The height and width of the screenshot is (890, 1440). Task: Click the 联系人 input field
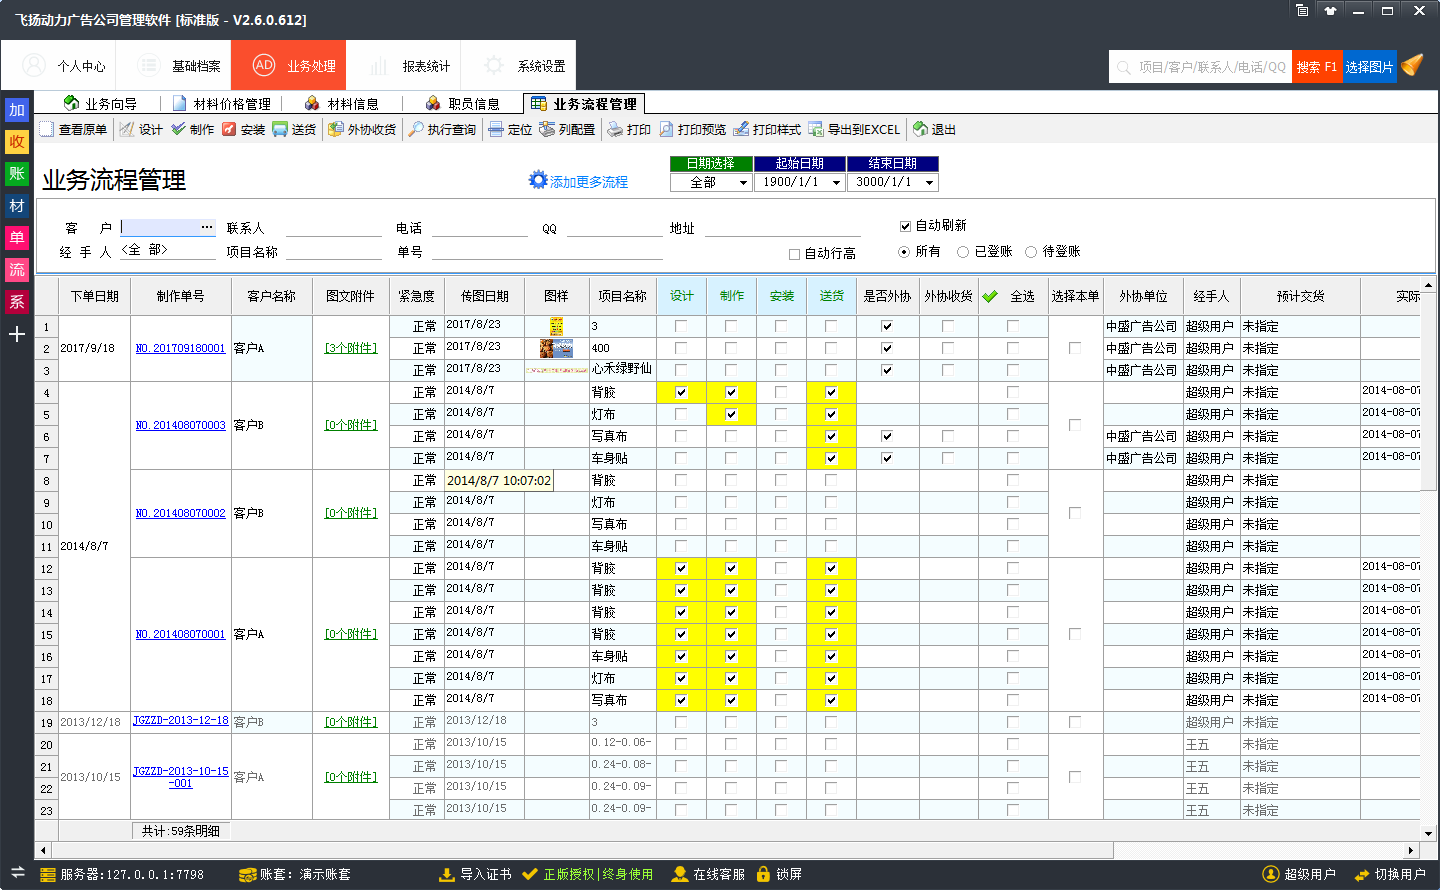(333, 228)
